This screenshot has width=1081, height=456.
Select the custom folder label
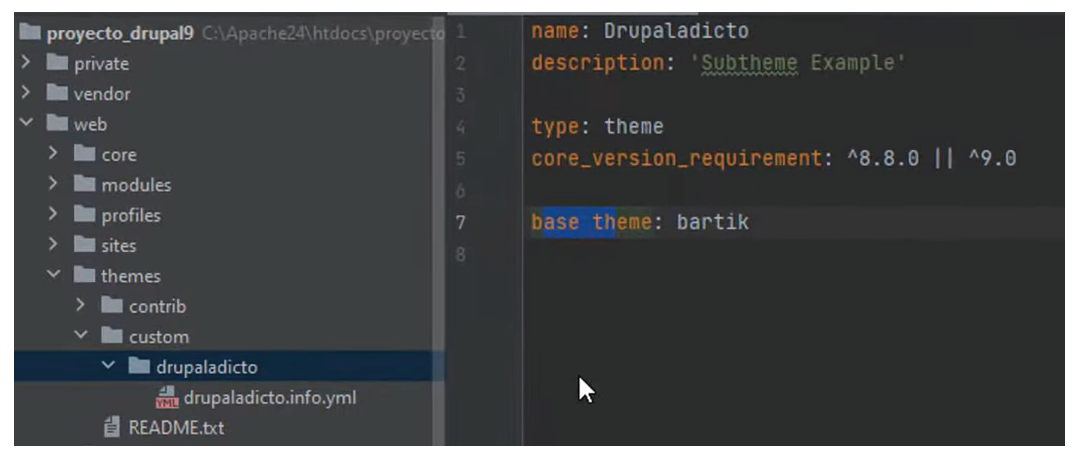(x=159, y=337)
